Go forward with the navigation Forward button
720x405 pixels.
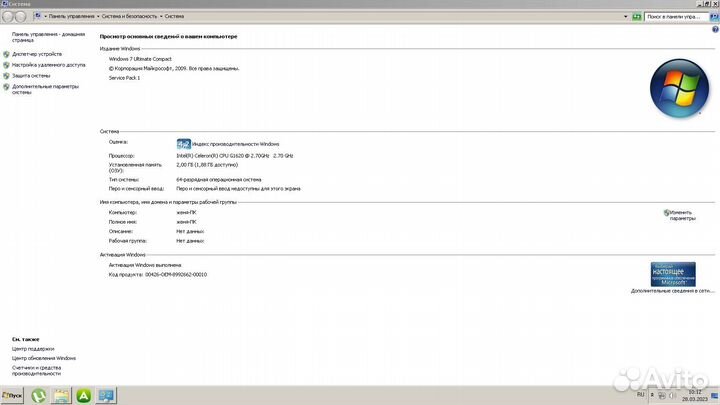20,17
